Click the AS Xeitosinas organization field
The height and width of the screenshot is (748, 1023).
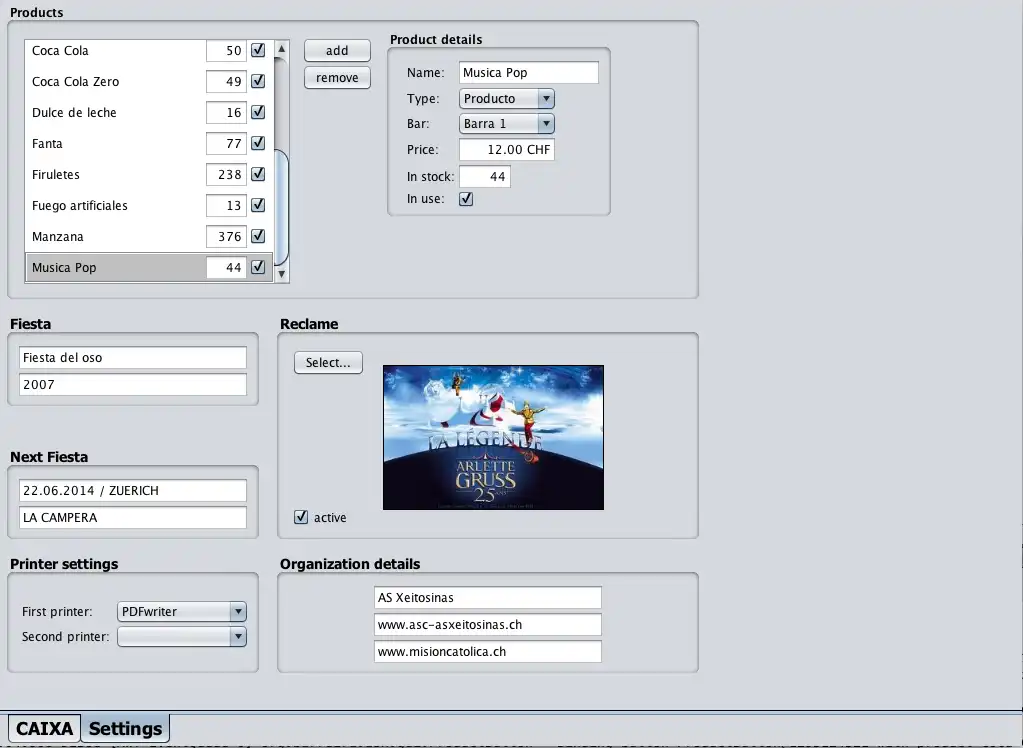(488, 597)
